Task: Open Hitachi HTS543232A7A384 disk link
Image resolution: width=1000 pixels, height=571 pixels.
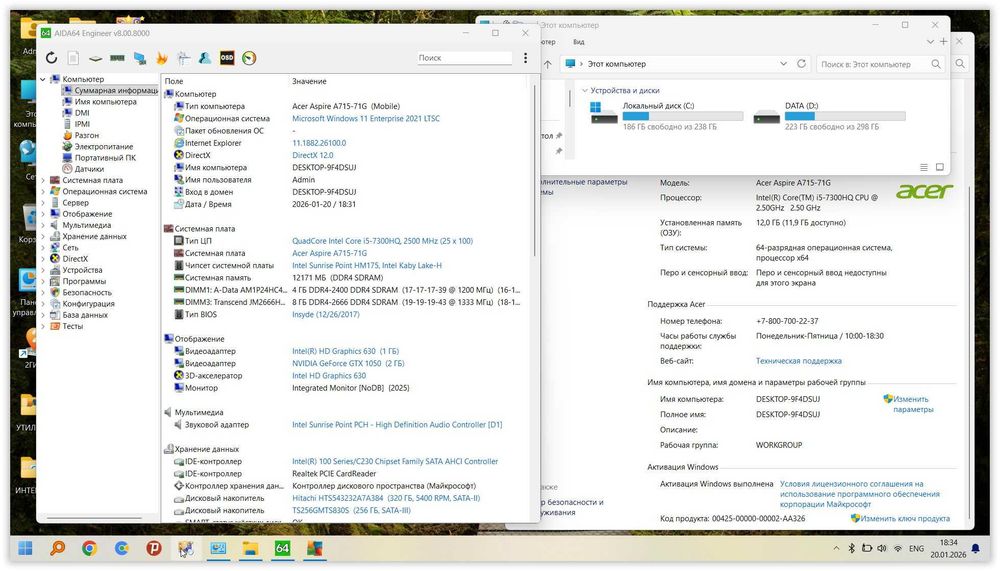Action: (x=386, y=498)
